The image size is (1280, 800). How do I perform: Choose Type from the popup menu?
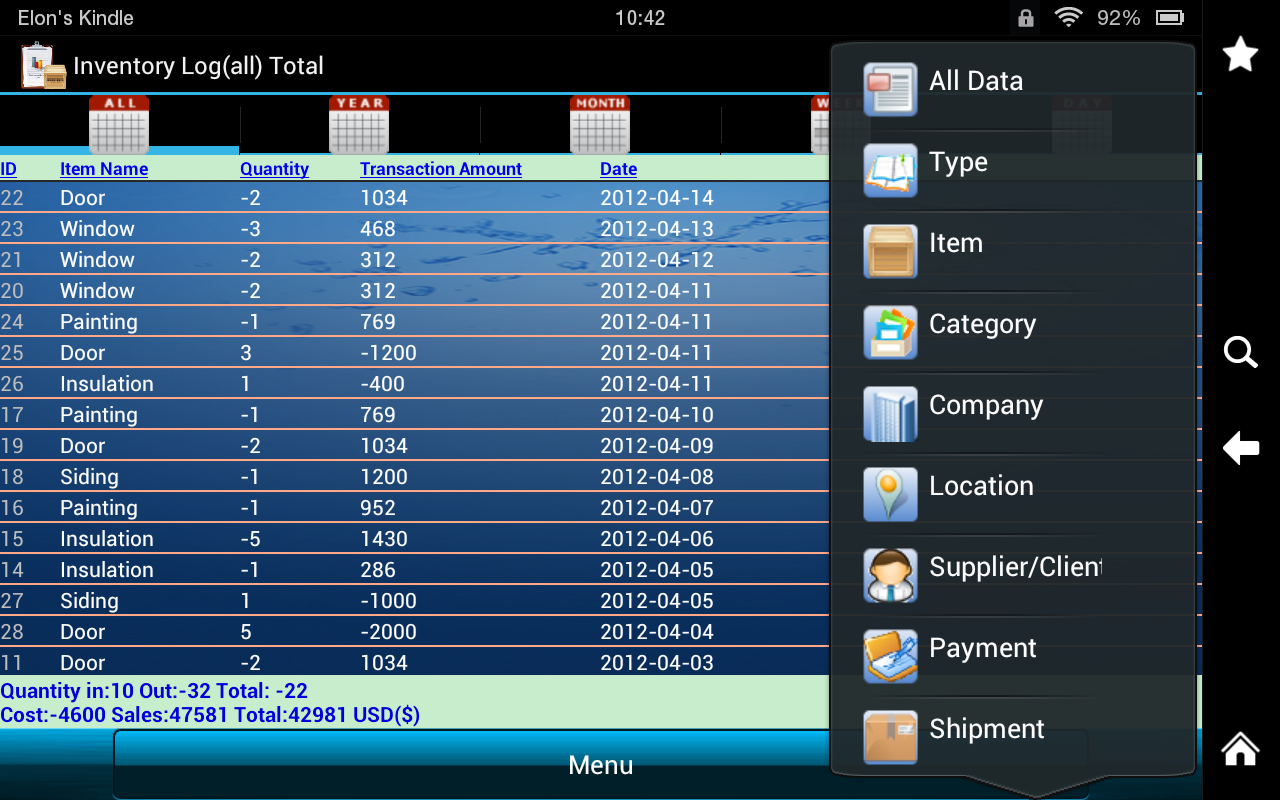click(x=1013, y=171)
